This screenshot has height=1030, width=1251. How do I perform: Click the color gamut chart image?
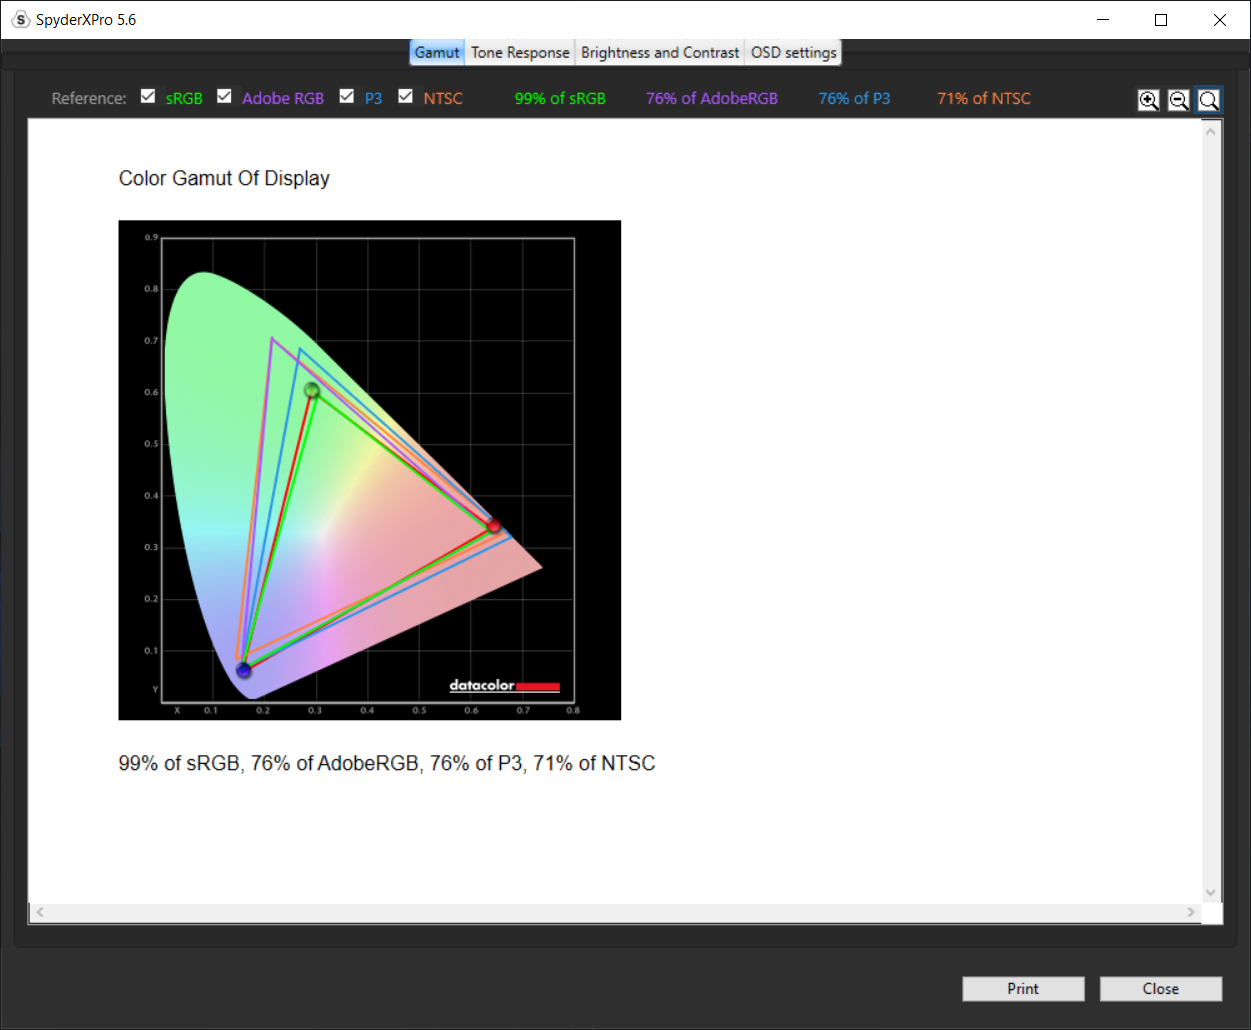click(370, 470)
